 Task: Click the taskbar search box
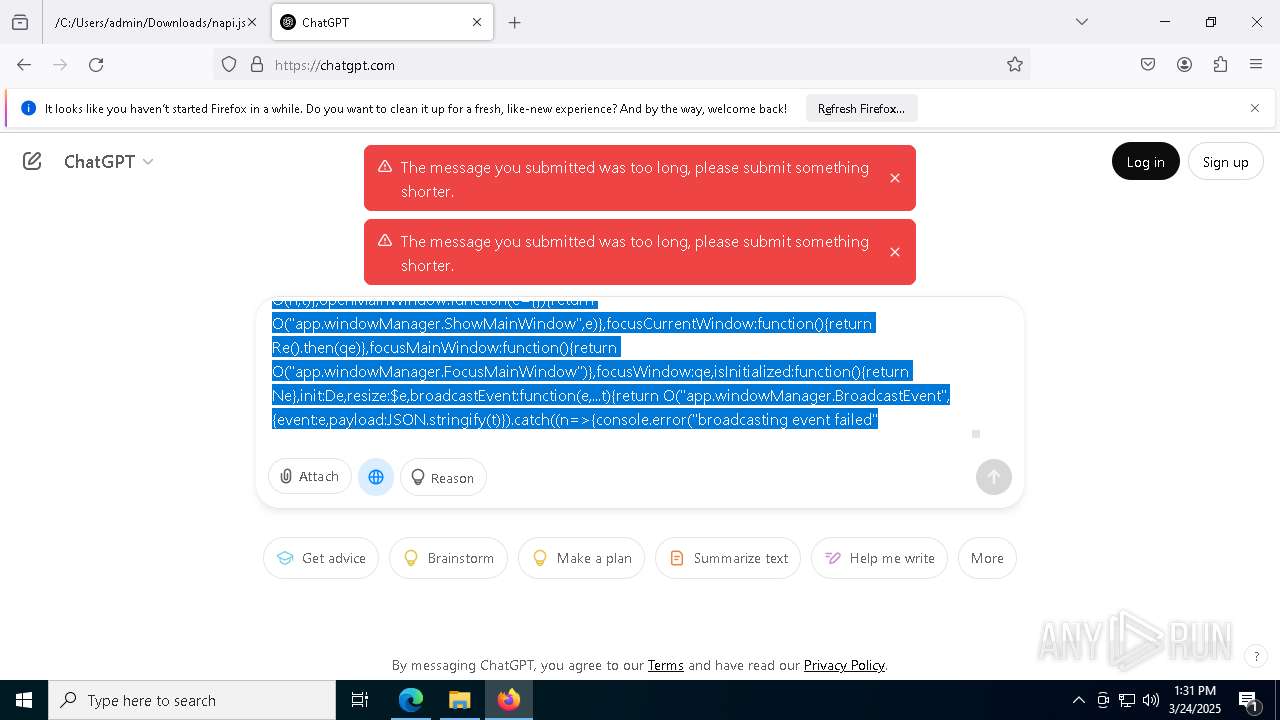click(192, 700)
